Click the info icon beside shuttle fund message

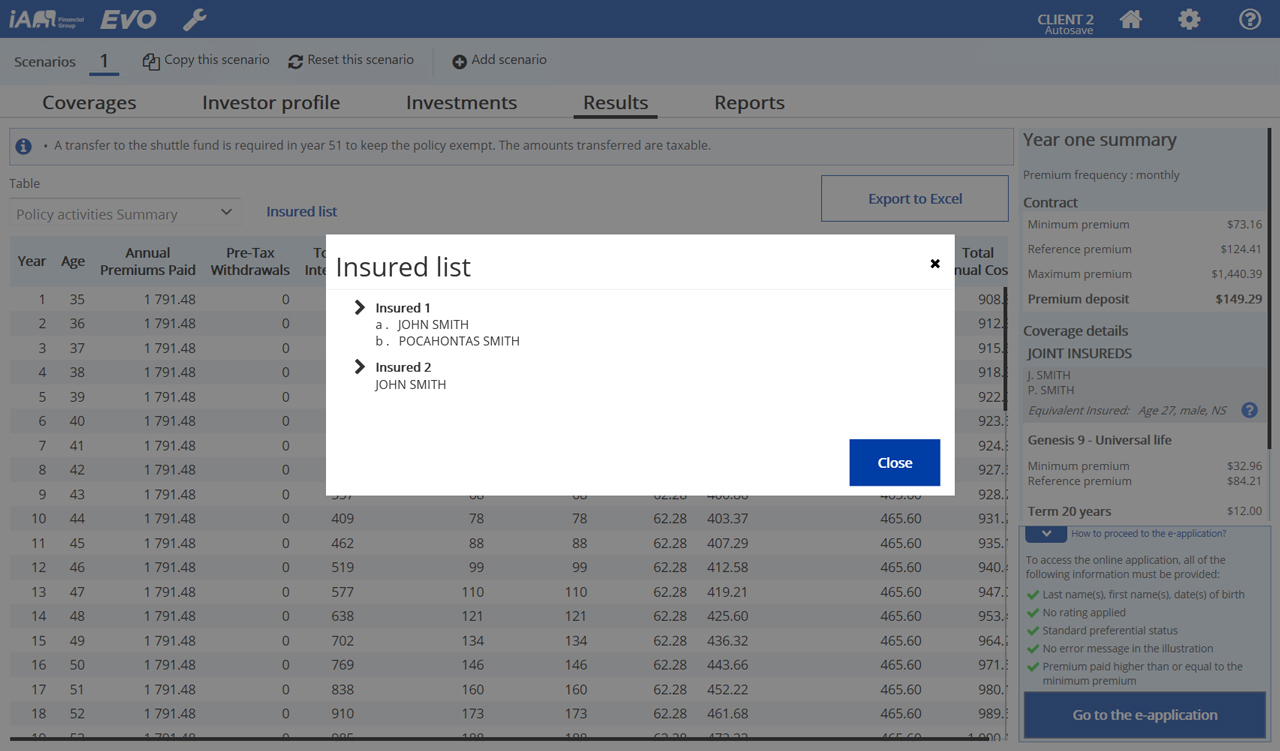click(x=23, y=146)
